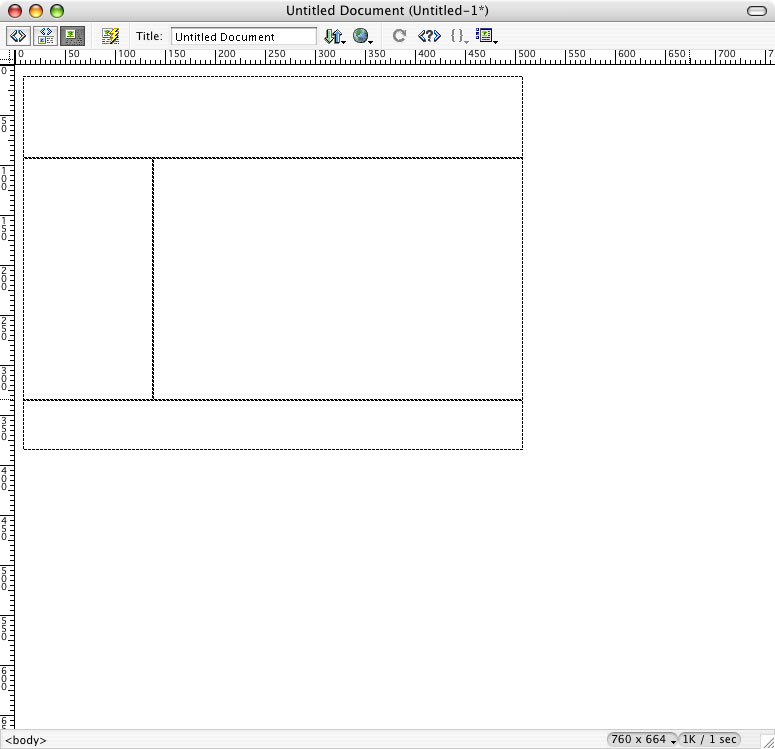Open the Code Navigation braces menu
Screen dimensions: 775x749
(x=459, y=36)
